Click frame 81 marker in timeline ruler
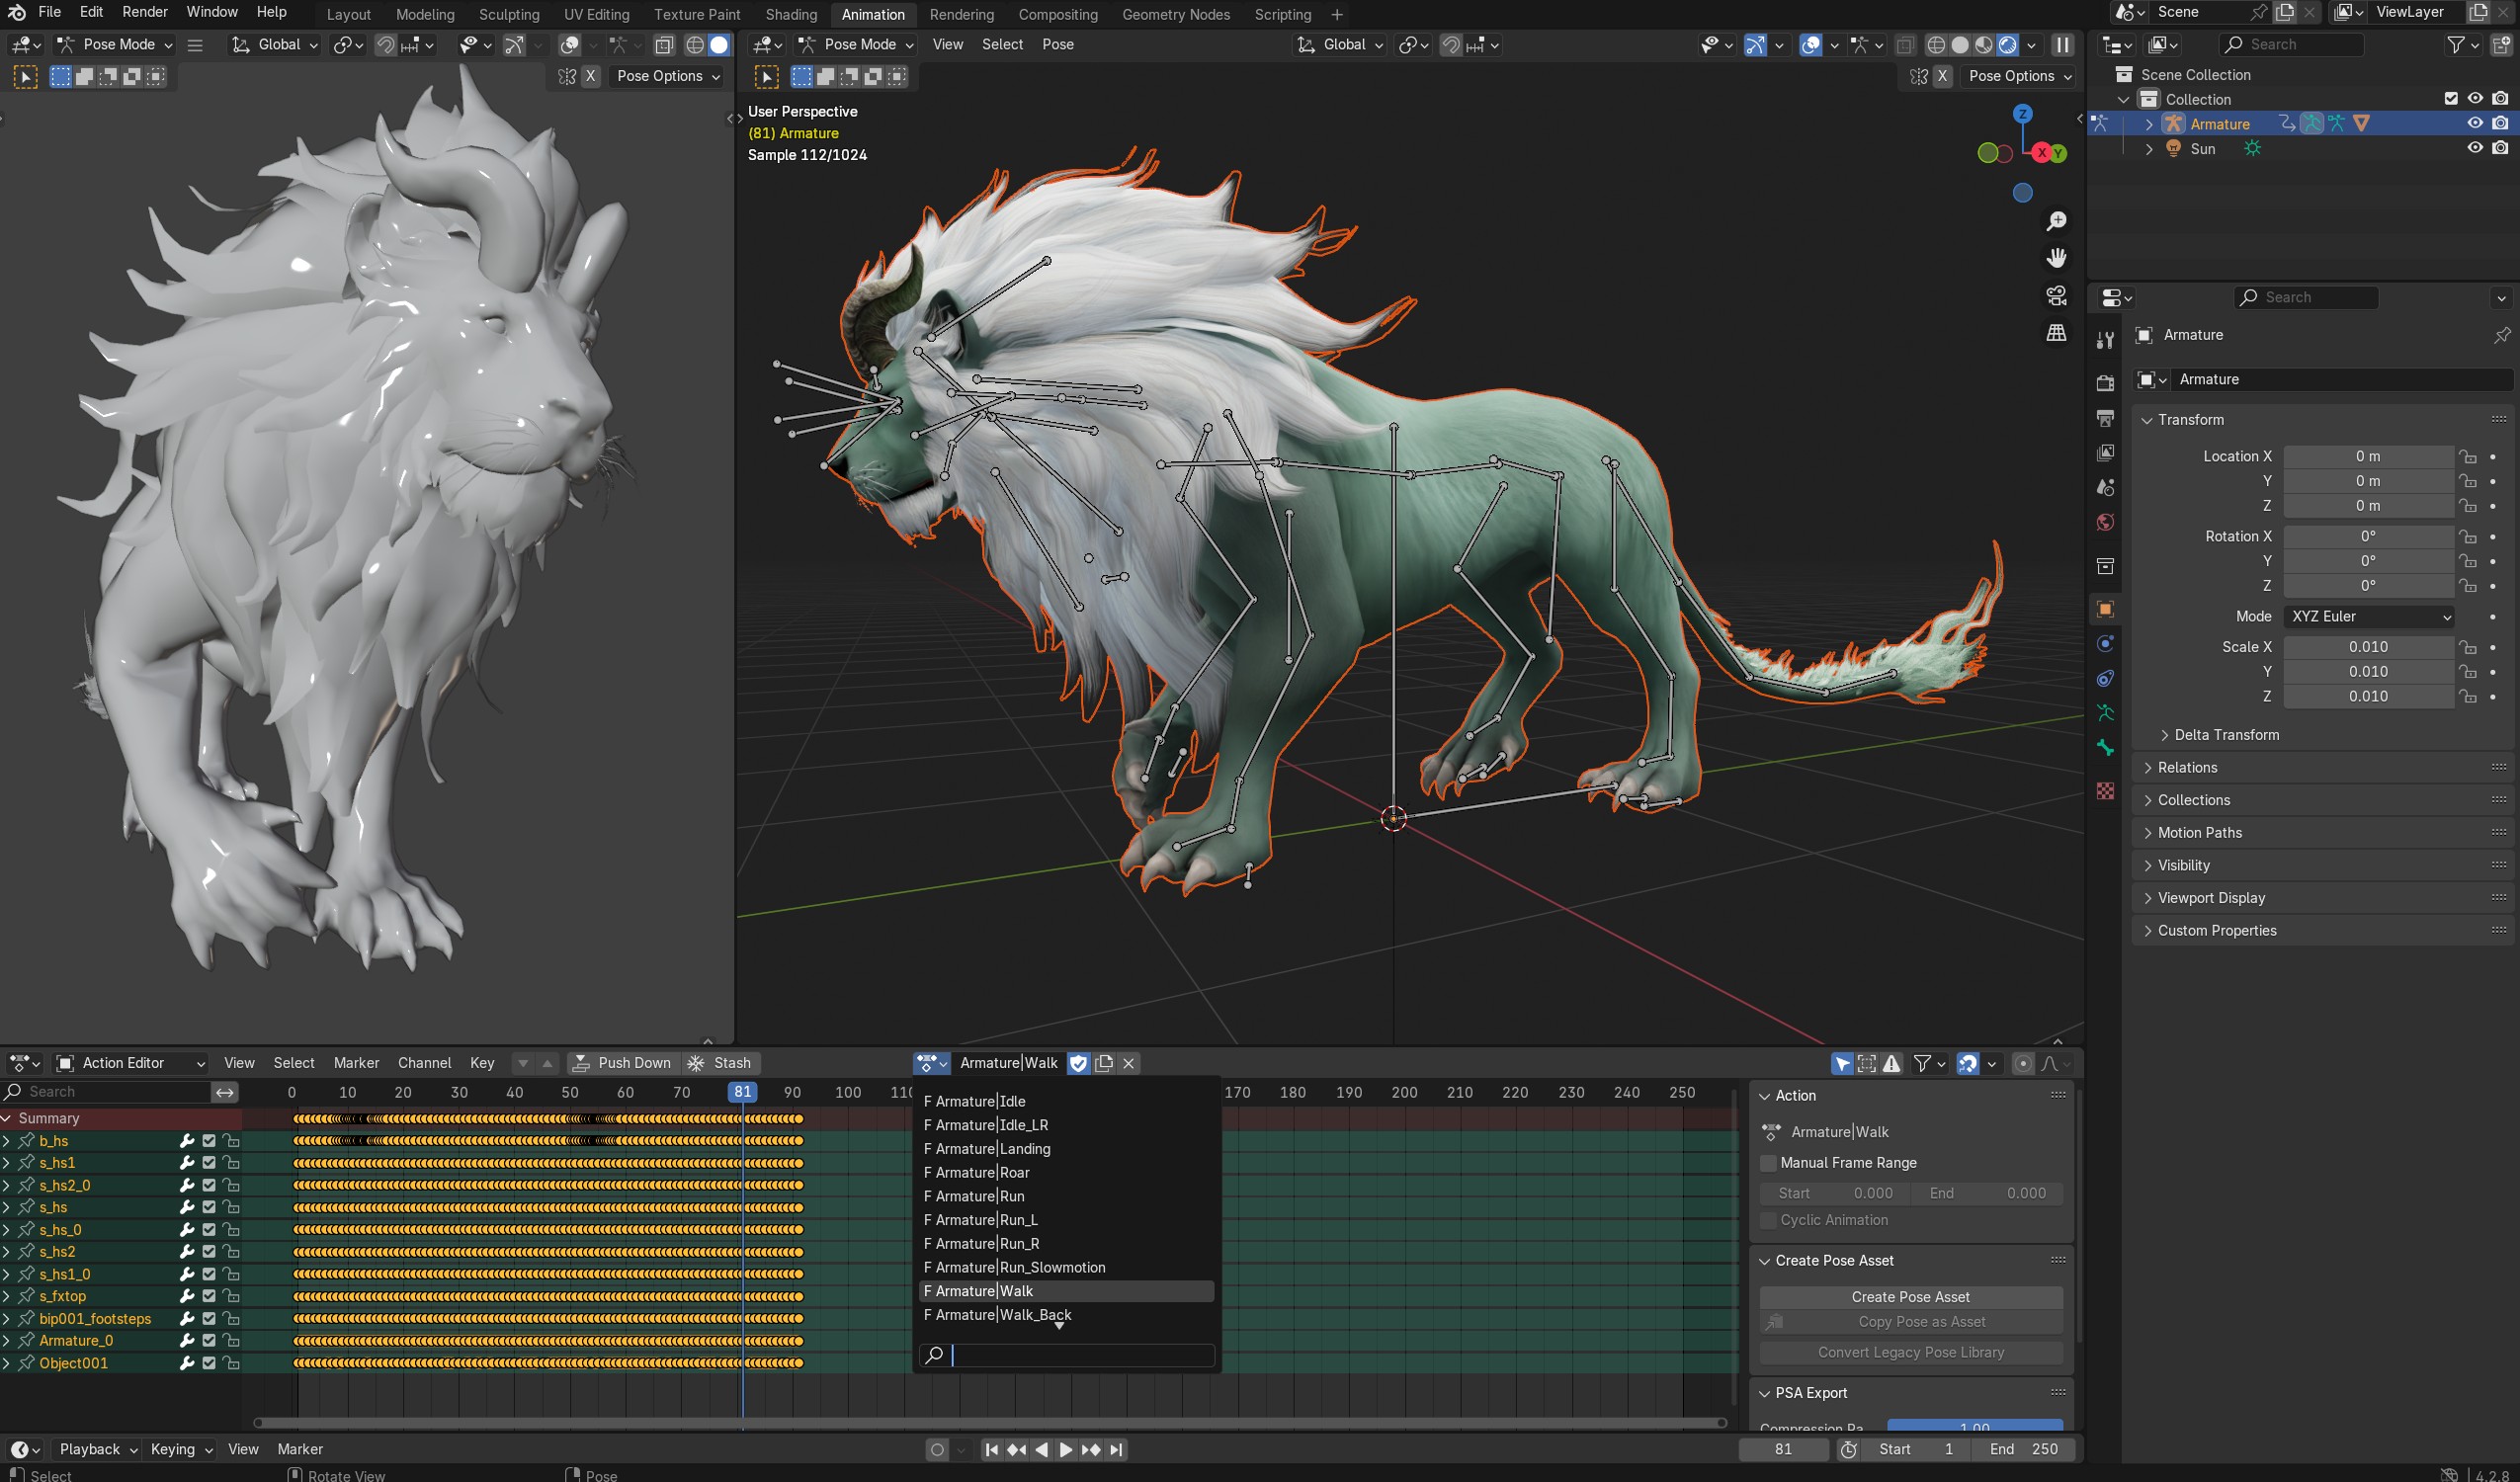 pos(742,1092)
